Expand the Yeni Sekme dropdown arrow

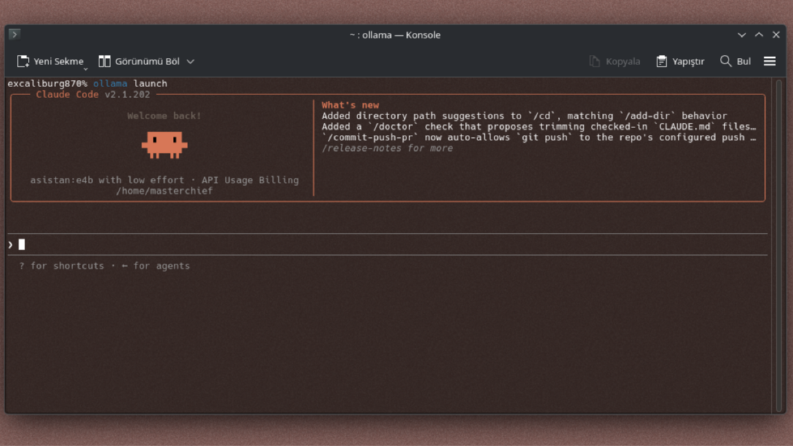85,68
